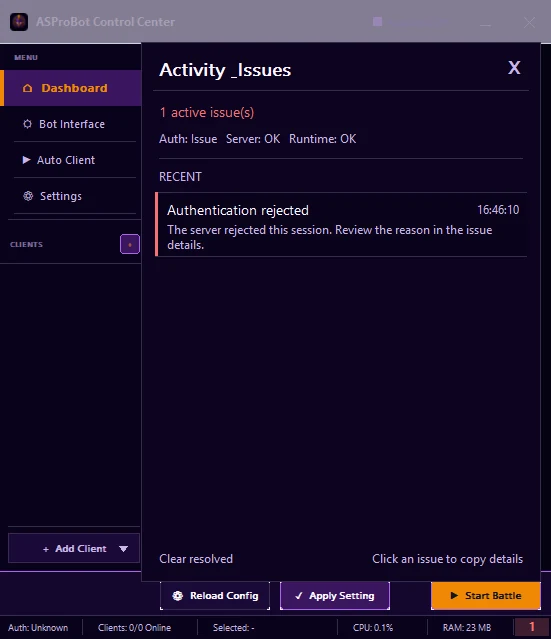Click the Settings gear icon

pyautogui.click(x=28, y=196)
